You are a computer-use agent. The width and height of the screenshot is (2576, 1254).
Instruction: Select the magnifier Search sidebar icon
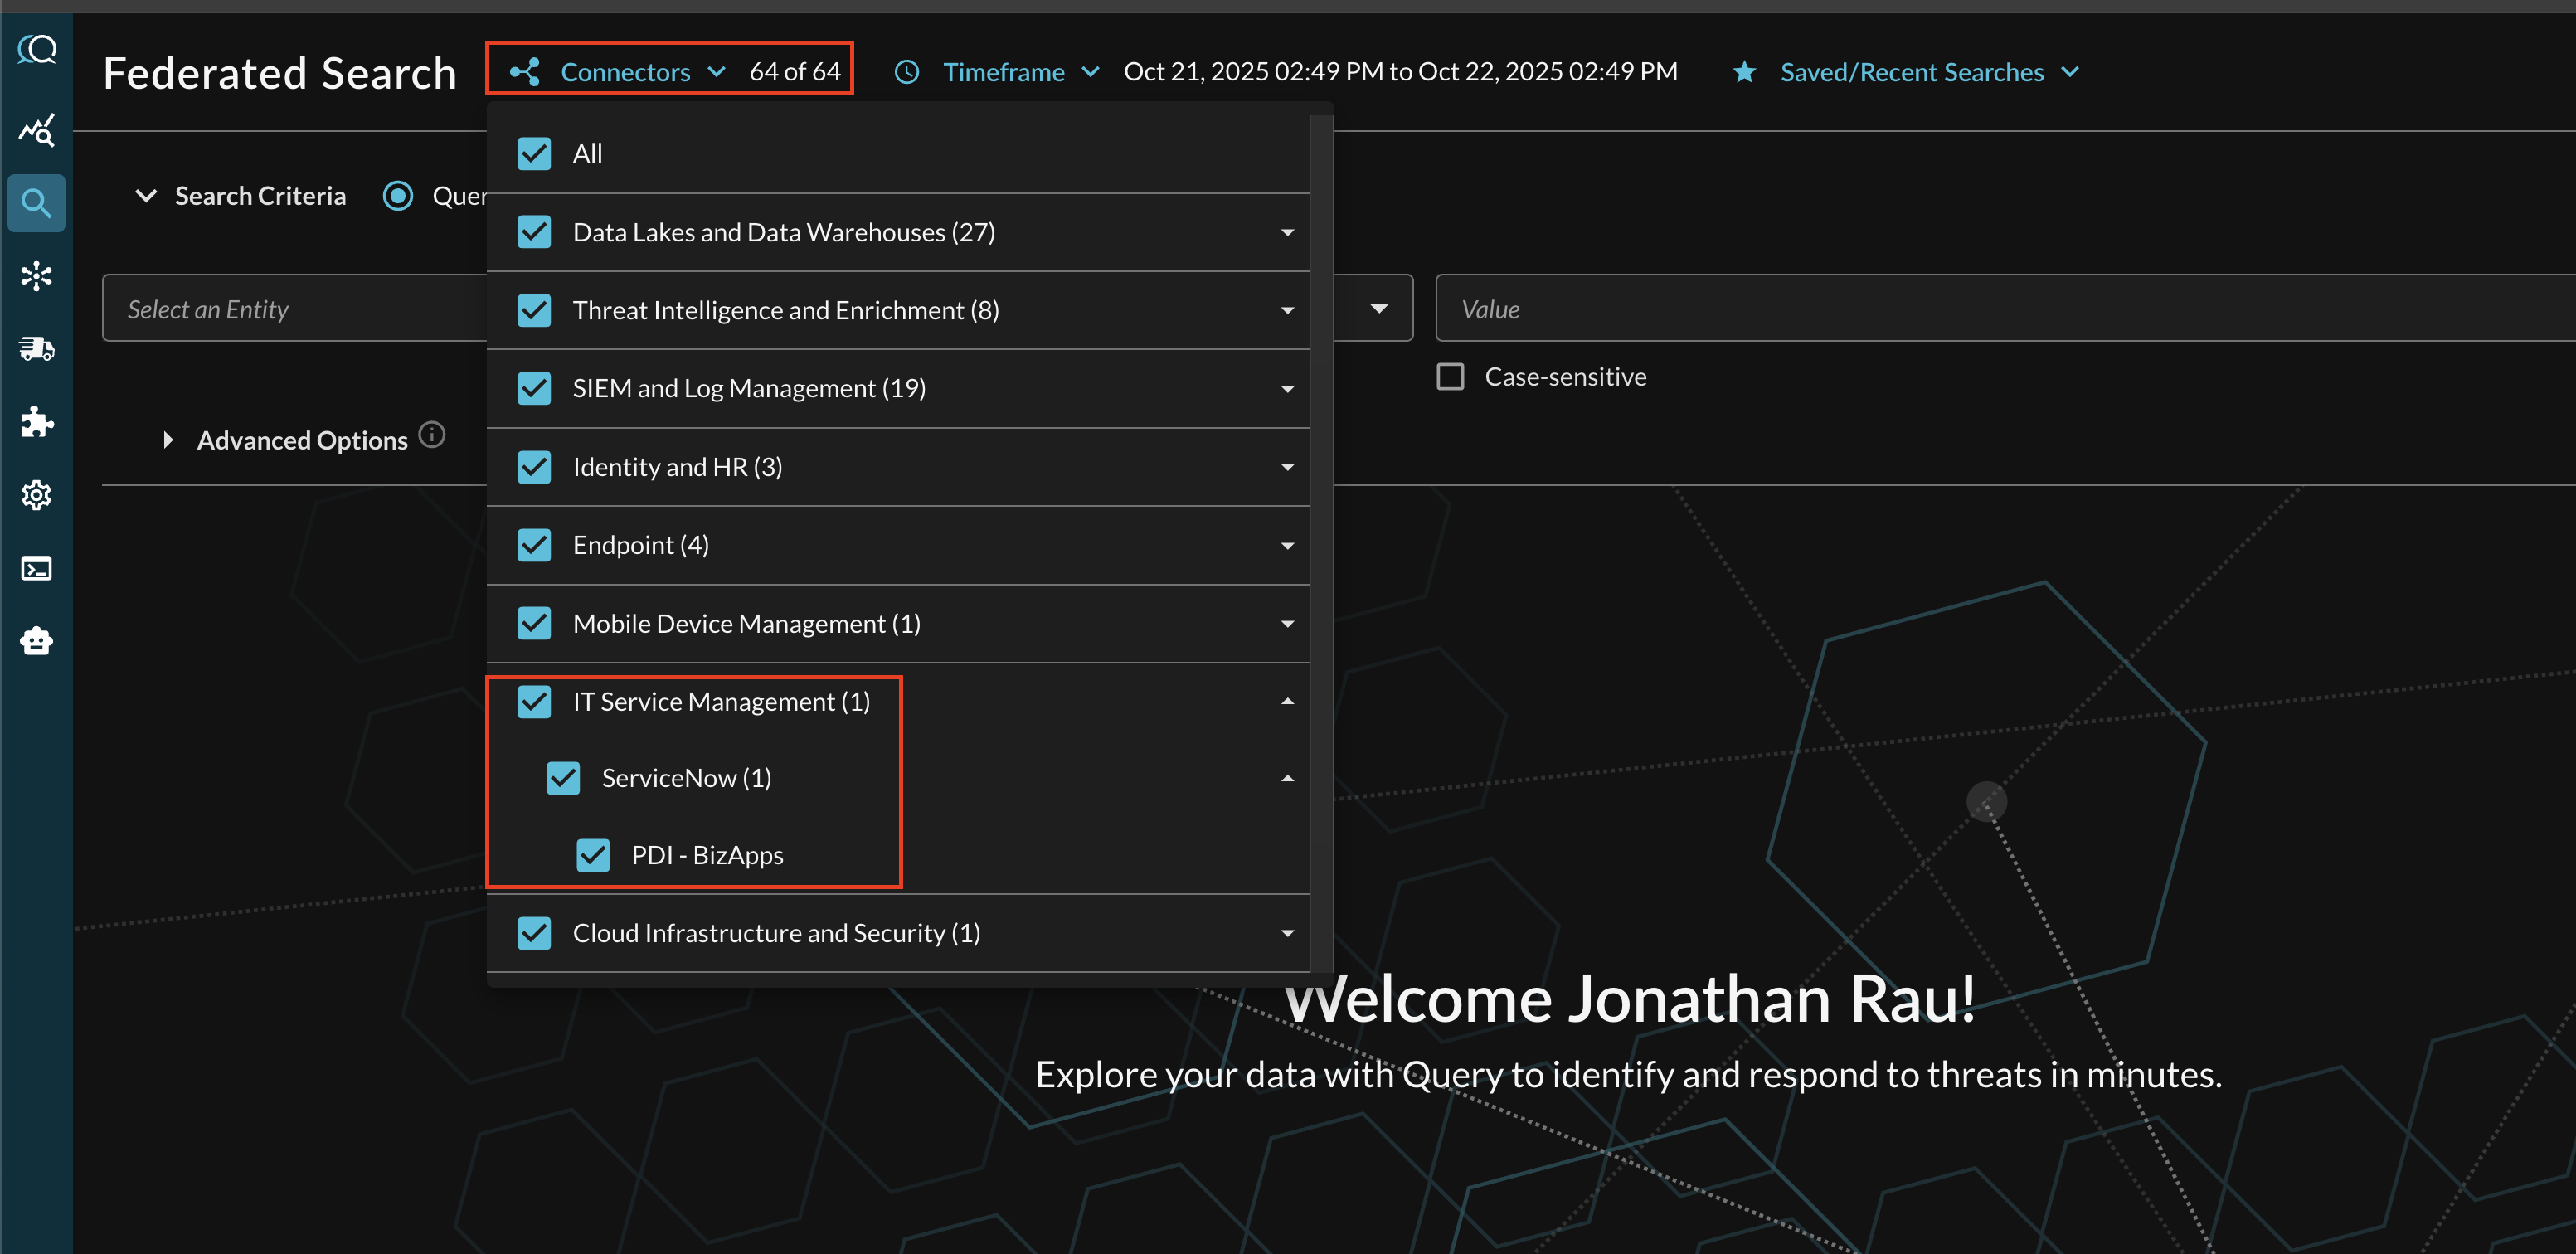point(37,203)
